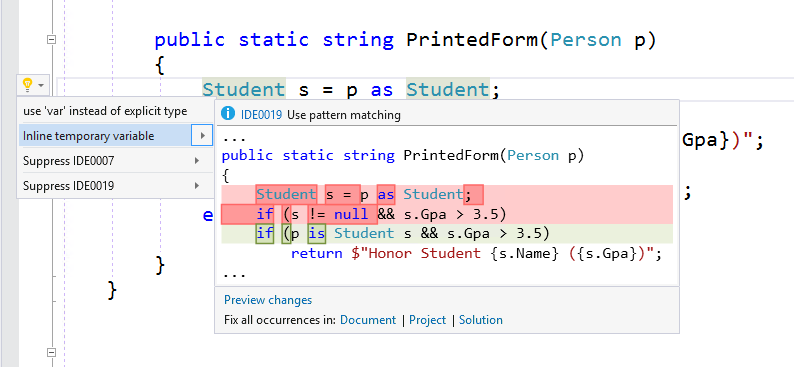Image resolution: width=794 pixels, height=367 pixels.
Task: Expand the Inline temporary variable submenu arrow
Action: click(x=203, y=136)
